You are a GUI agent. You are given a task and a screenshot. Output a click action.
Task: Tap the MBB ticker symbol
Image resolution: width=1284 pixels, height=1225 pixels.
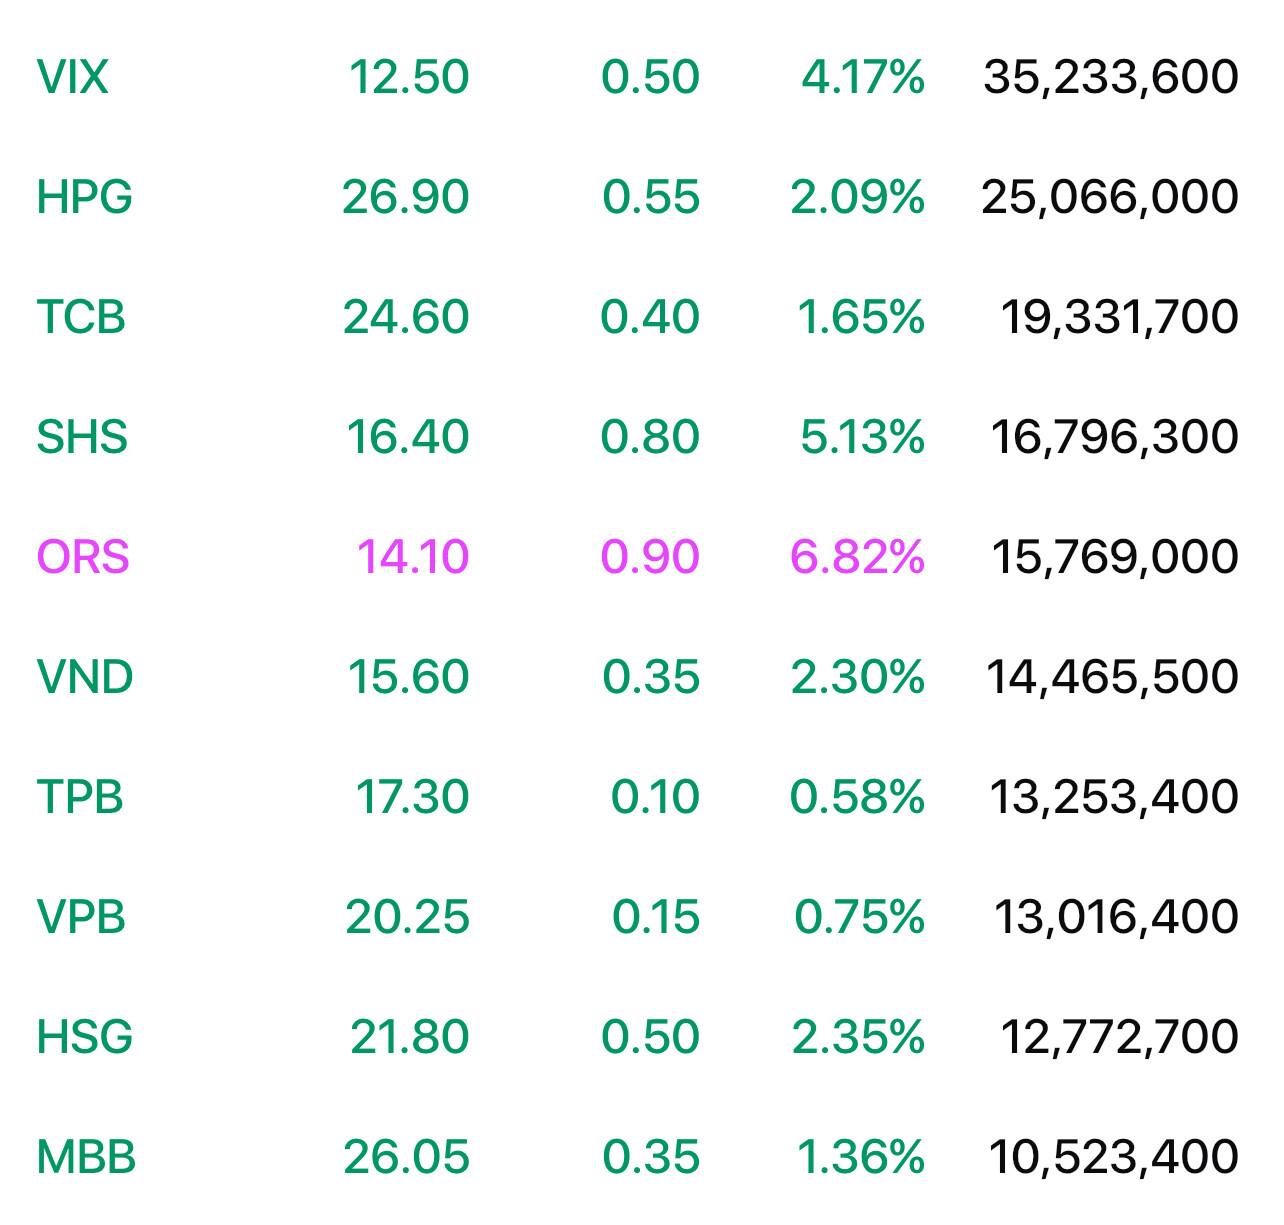pyautogui.click(x=86, y=1157)
